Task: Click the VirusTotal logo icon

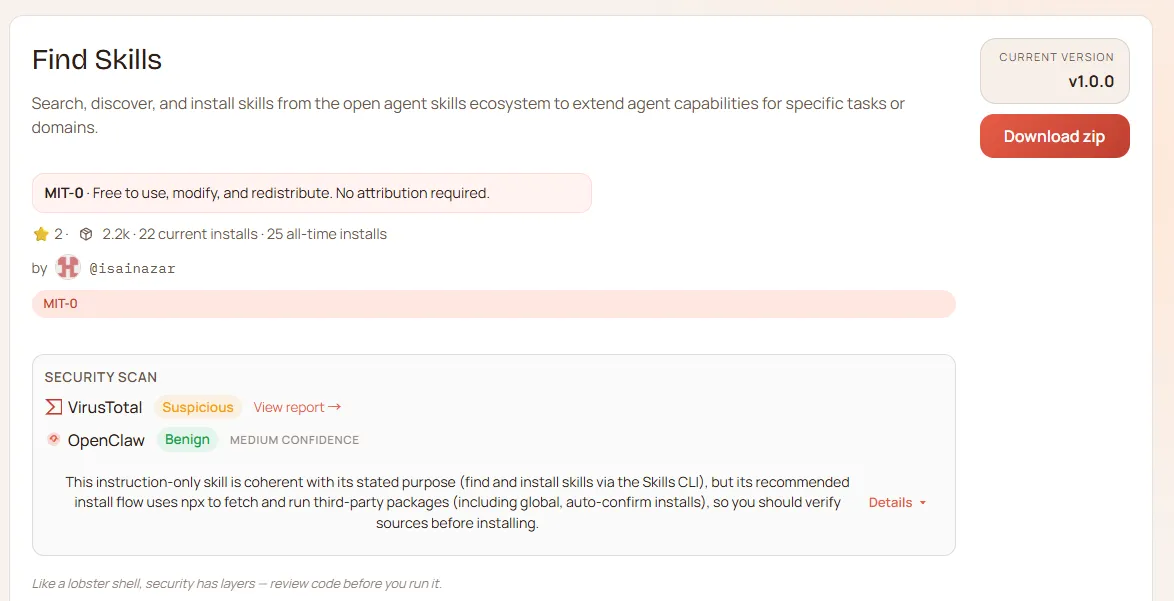Action: (x=54, y=407)
